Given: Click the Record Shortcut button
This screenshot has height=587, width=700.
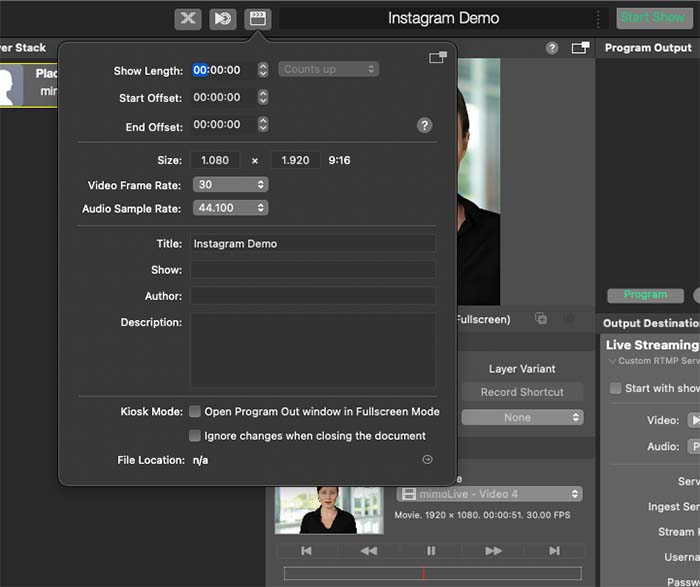Looking at the screenshot, I should click(x=522, y=392).
